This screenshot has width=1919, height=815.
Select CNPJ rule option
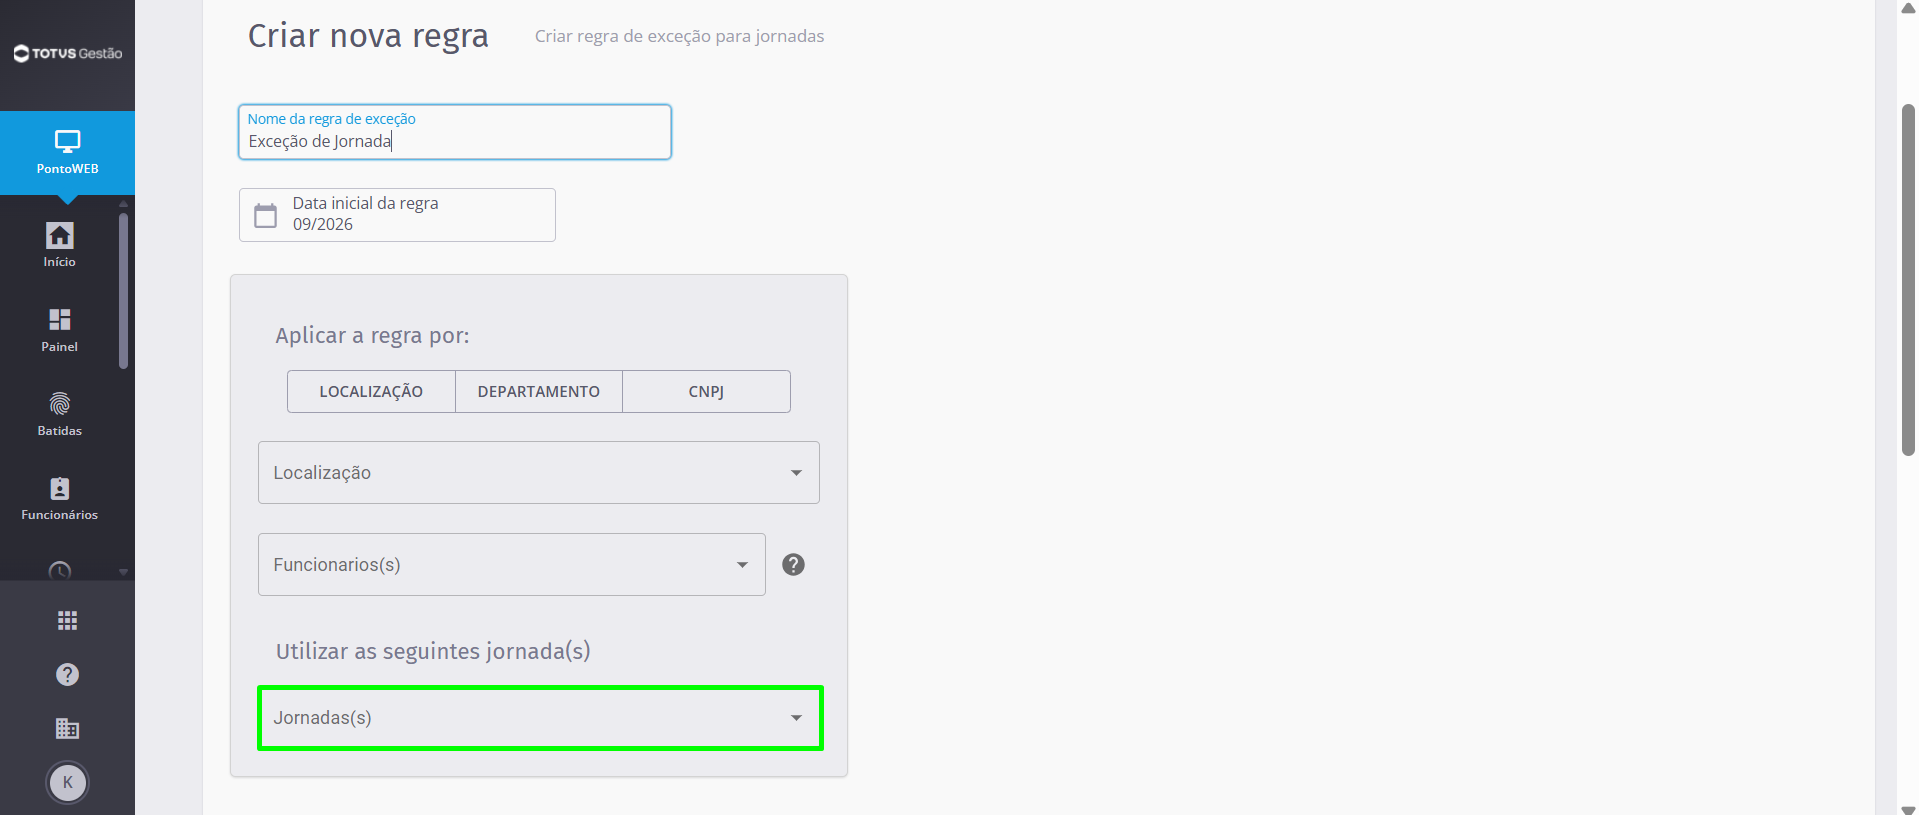pyautogui.click(x=706, y=391)
